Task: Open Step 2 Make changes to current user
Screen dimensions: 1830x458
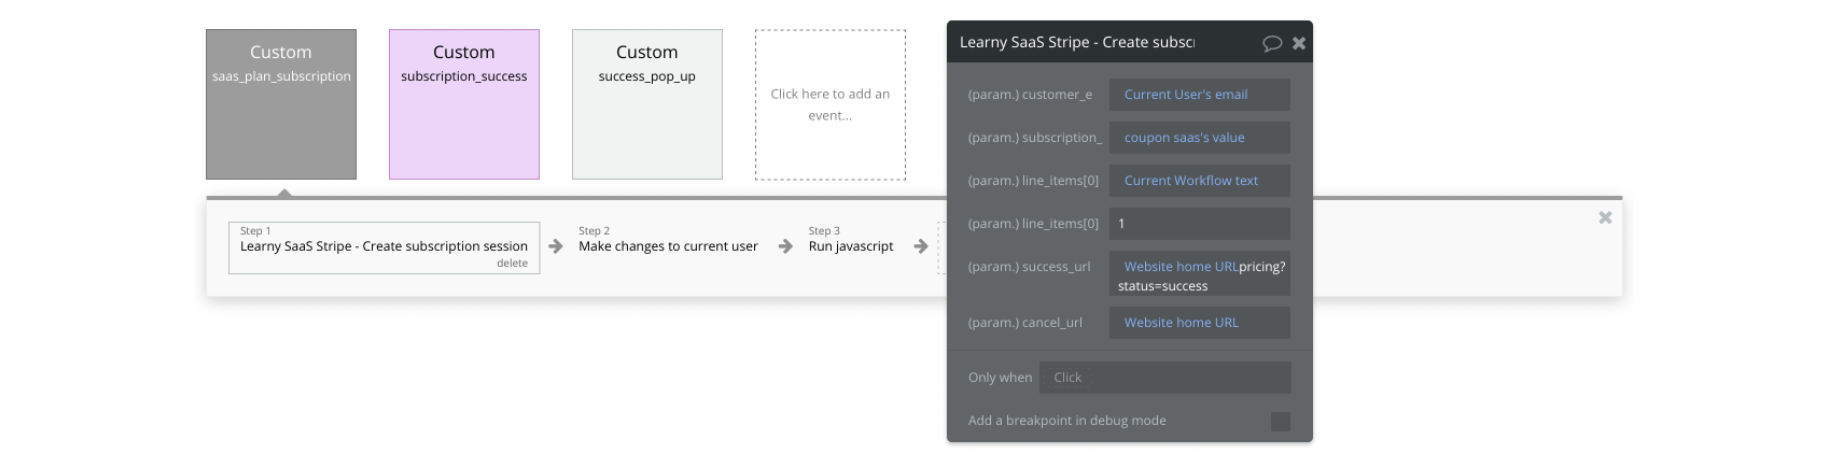Action: (668, 246)
